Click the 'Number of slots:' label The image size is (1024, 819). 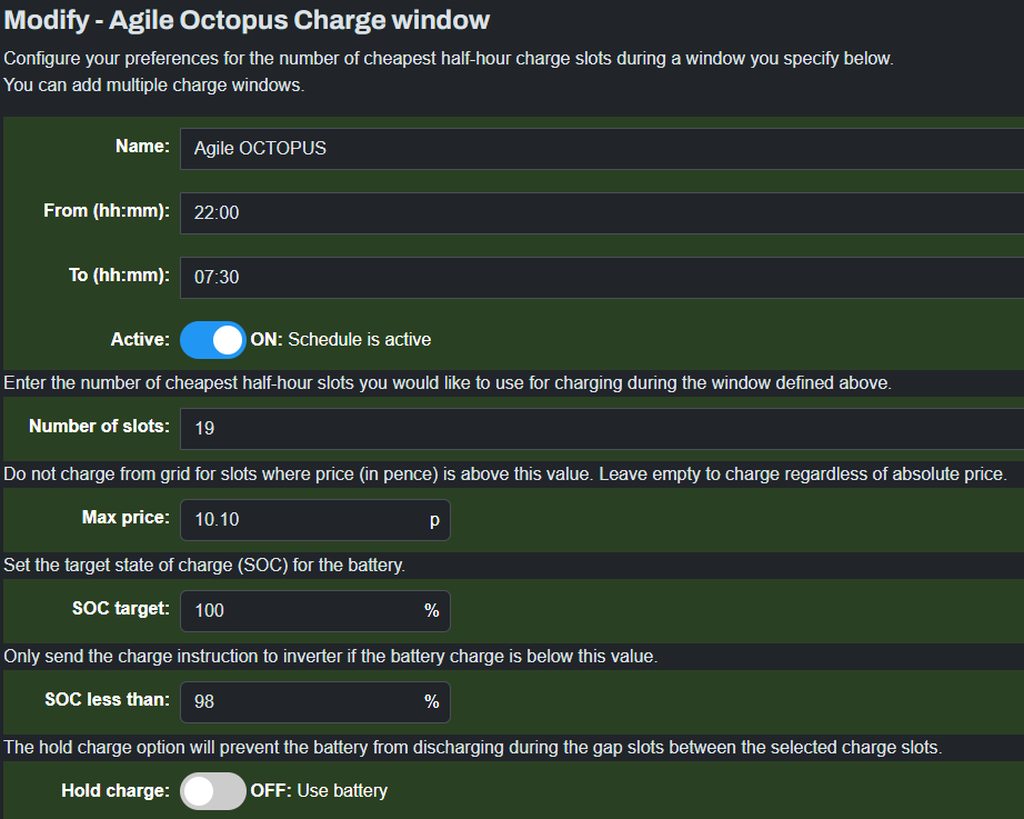(x=99, y=427)
